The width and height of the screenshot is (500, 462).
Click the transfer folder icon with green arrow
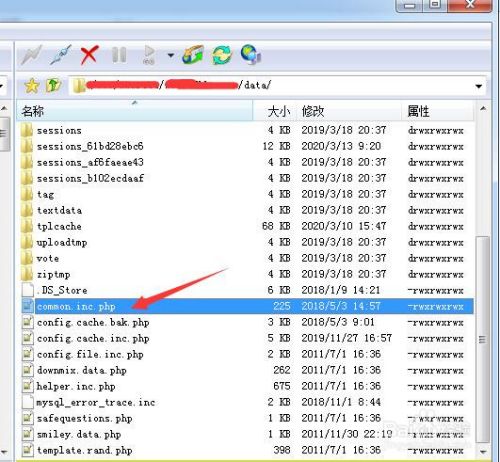point(193,55)
